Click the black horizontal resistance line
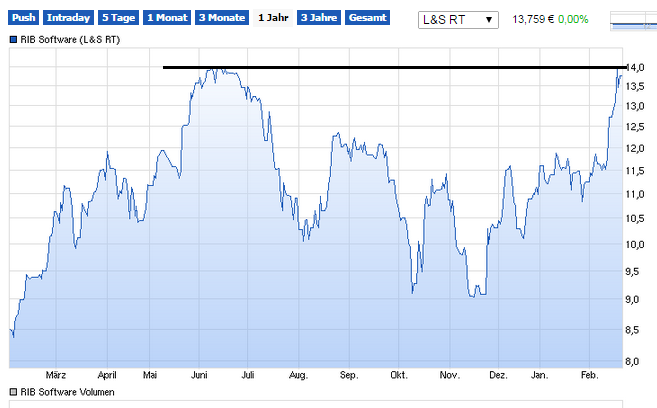Screen dimensions: 657x408 coord(390,67)
